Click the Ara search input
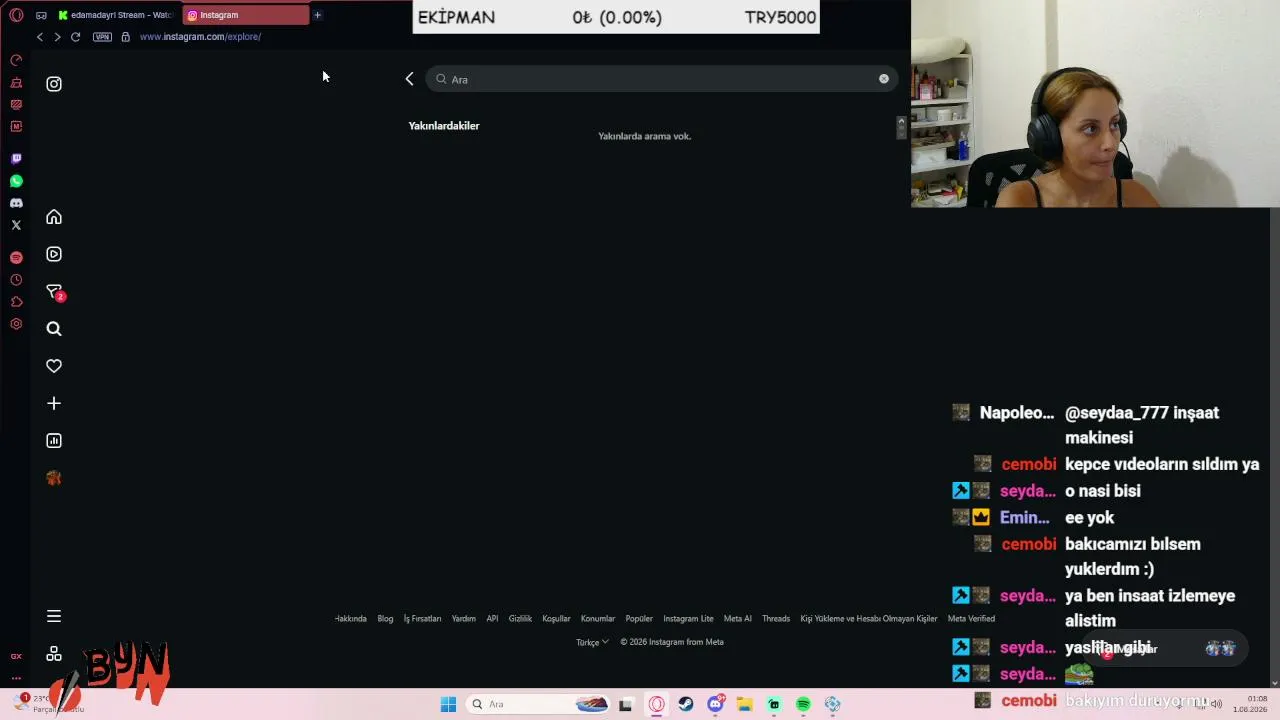 click(x=662, y=79)
